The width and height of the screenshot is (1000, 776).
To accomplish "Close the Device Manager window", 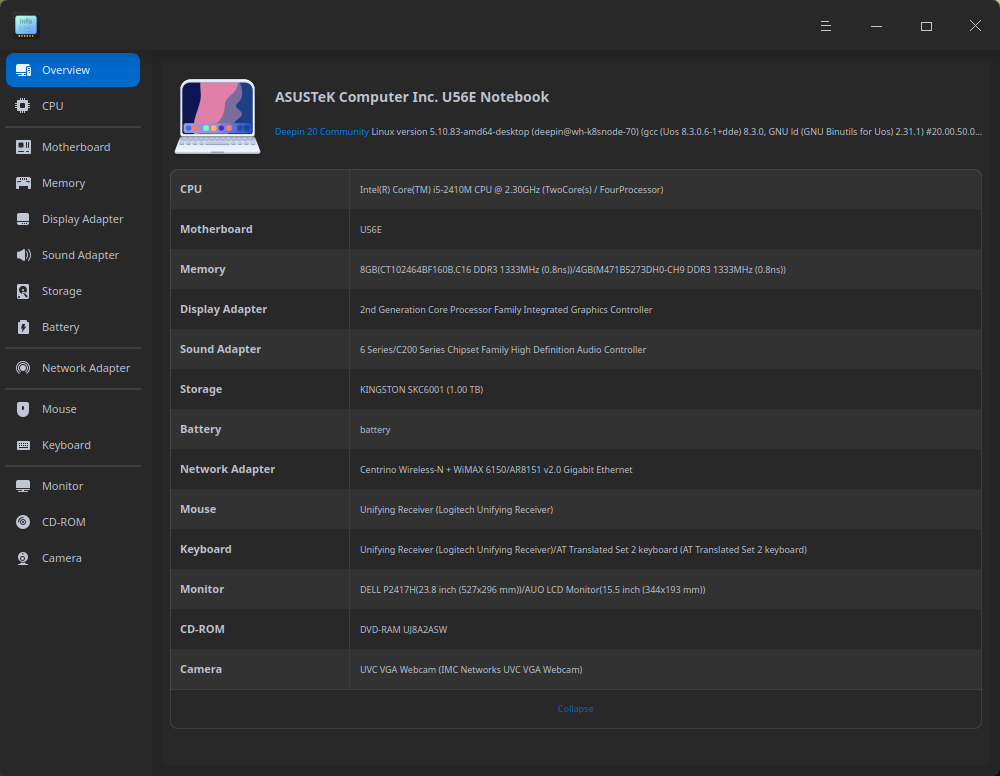I will coord(975,26).
